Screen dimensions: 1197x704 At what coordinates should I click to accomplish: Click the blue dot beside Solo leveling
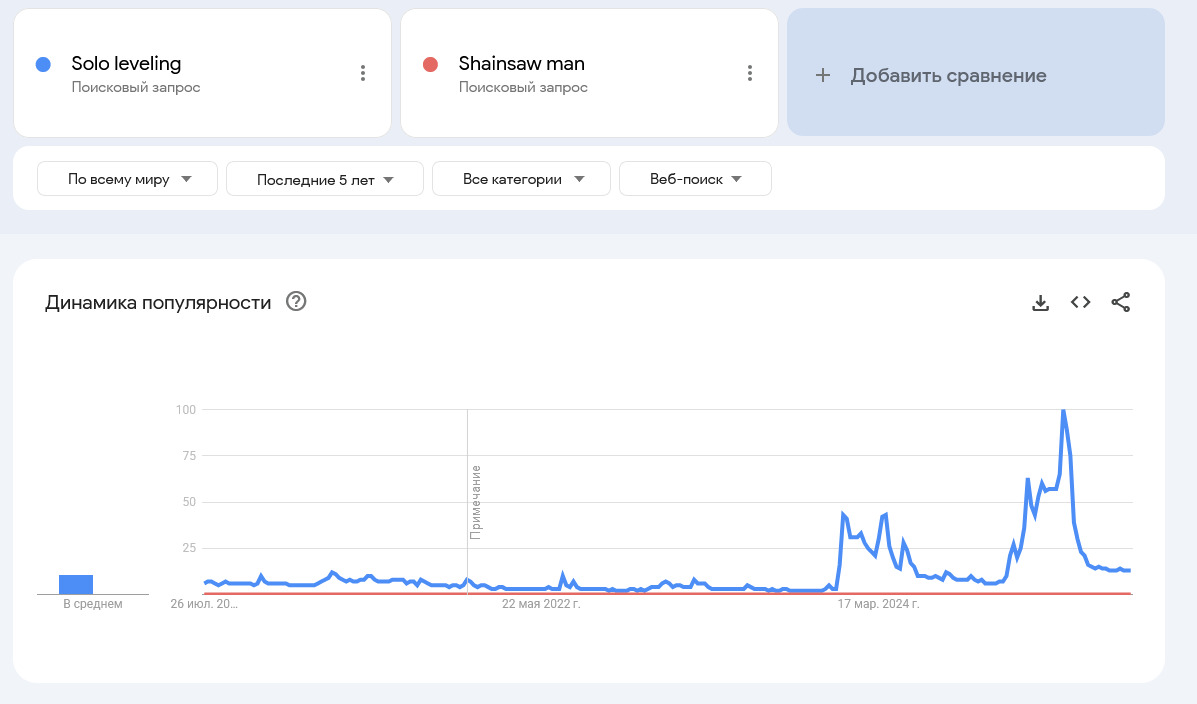pos(43,64)
